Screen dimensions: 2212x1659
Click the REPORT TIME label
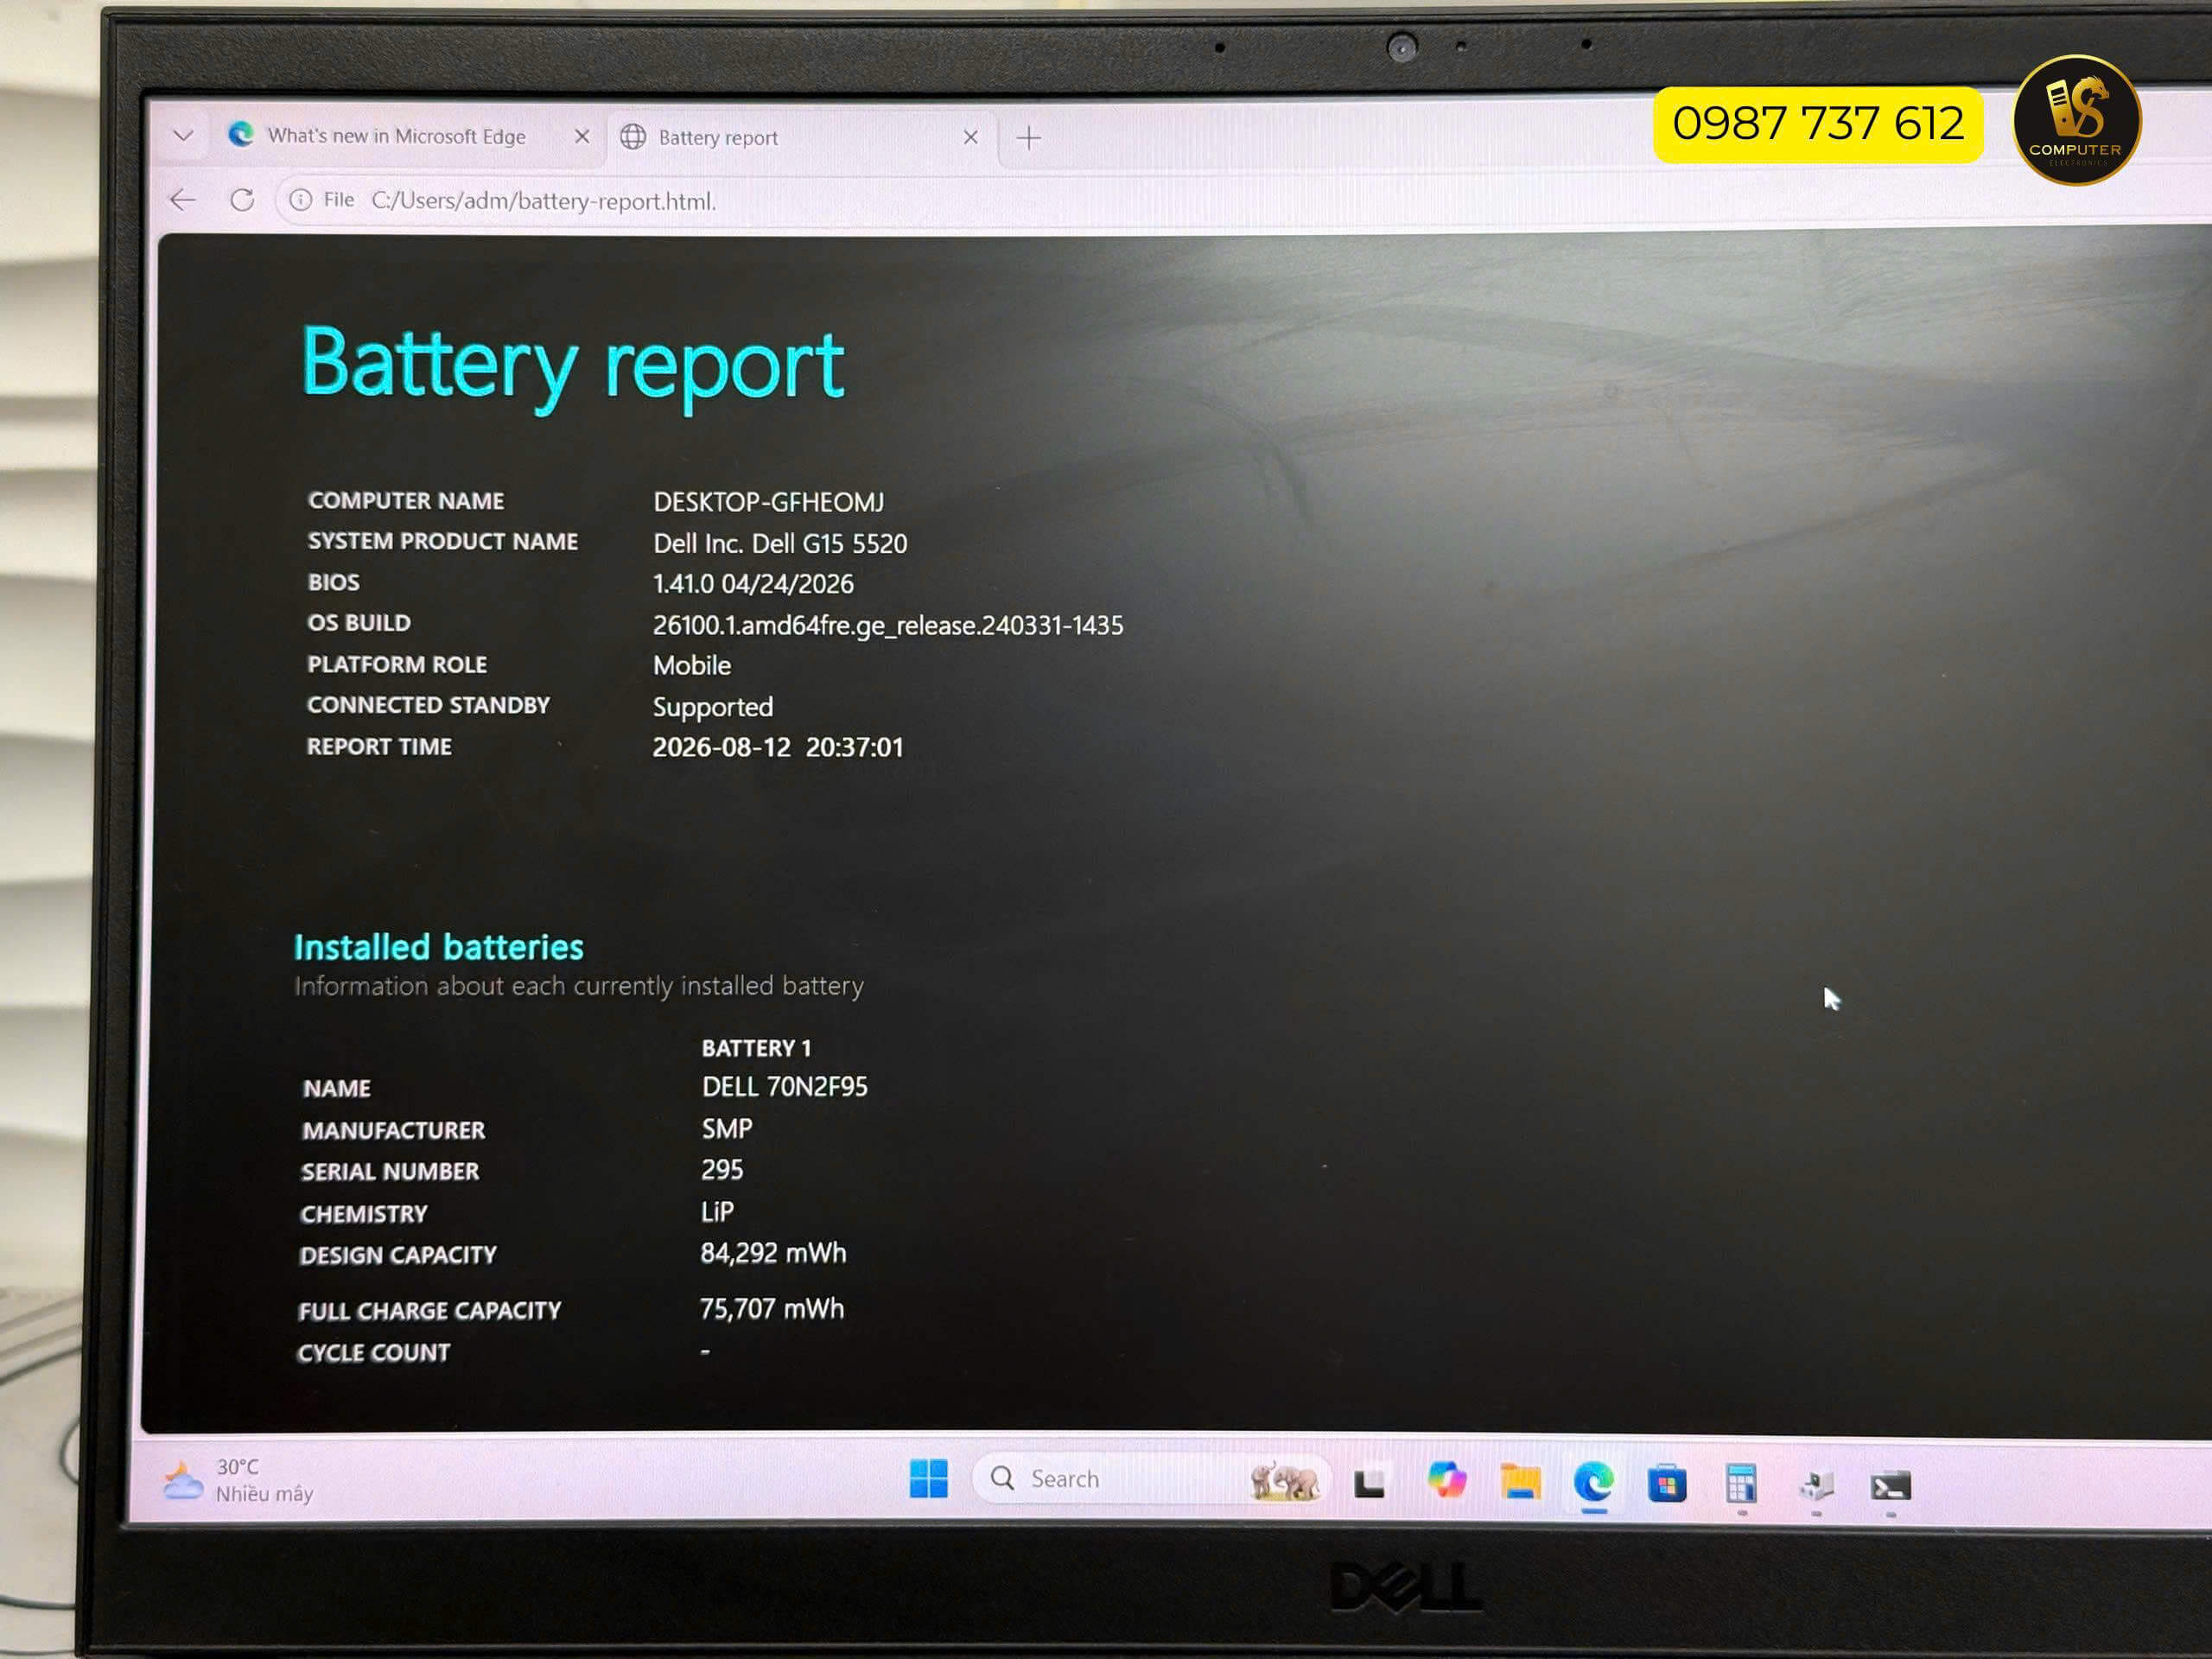pos(379,746)
